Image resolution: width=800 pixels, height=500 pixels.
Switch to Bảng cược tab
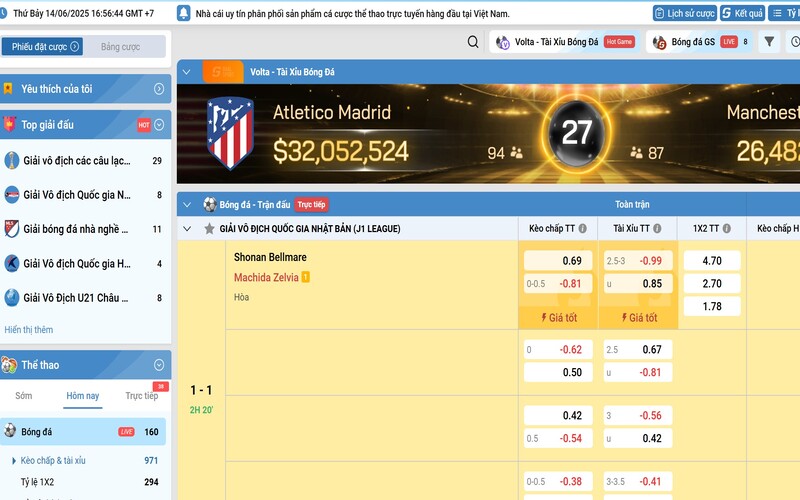point(120,46)
